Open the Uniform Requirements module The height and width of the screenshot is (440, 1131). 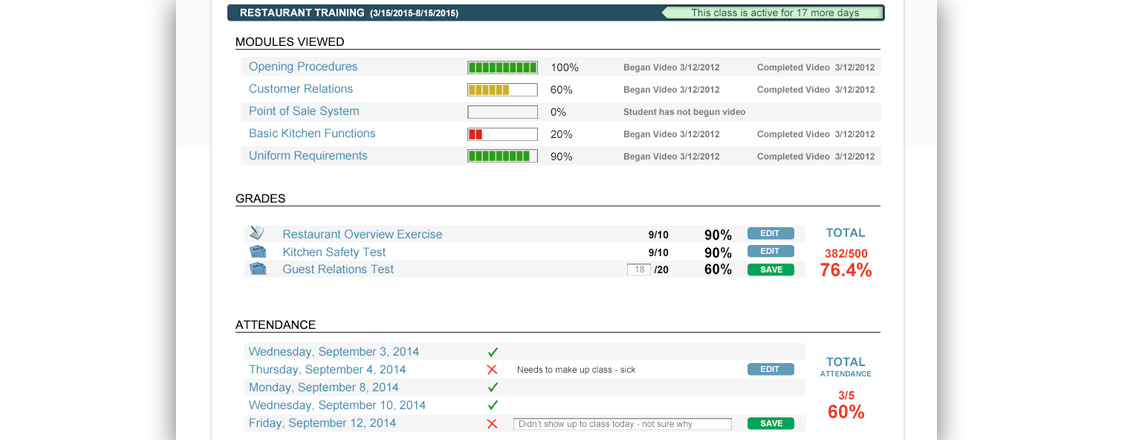click(308, 156)
